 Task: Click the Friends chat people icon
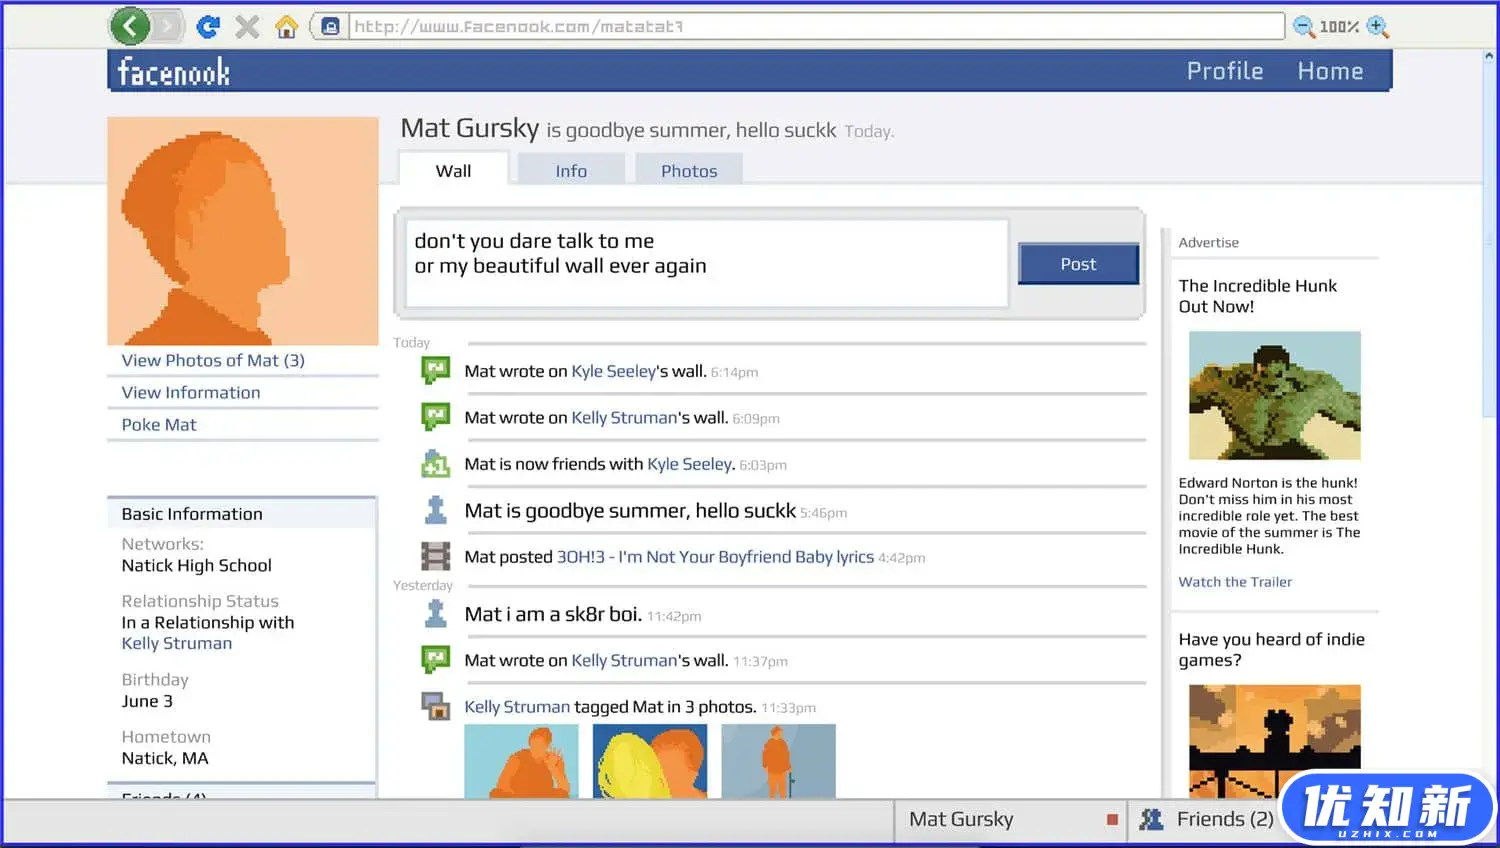tap(1152, 820)
